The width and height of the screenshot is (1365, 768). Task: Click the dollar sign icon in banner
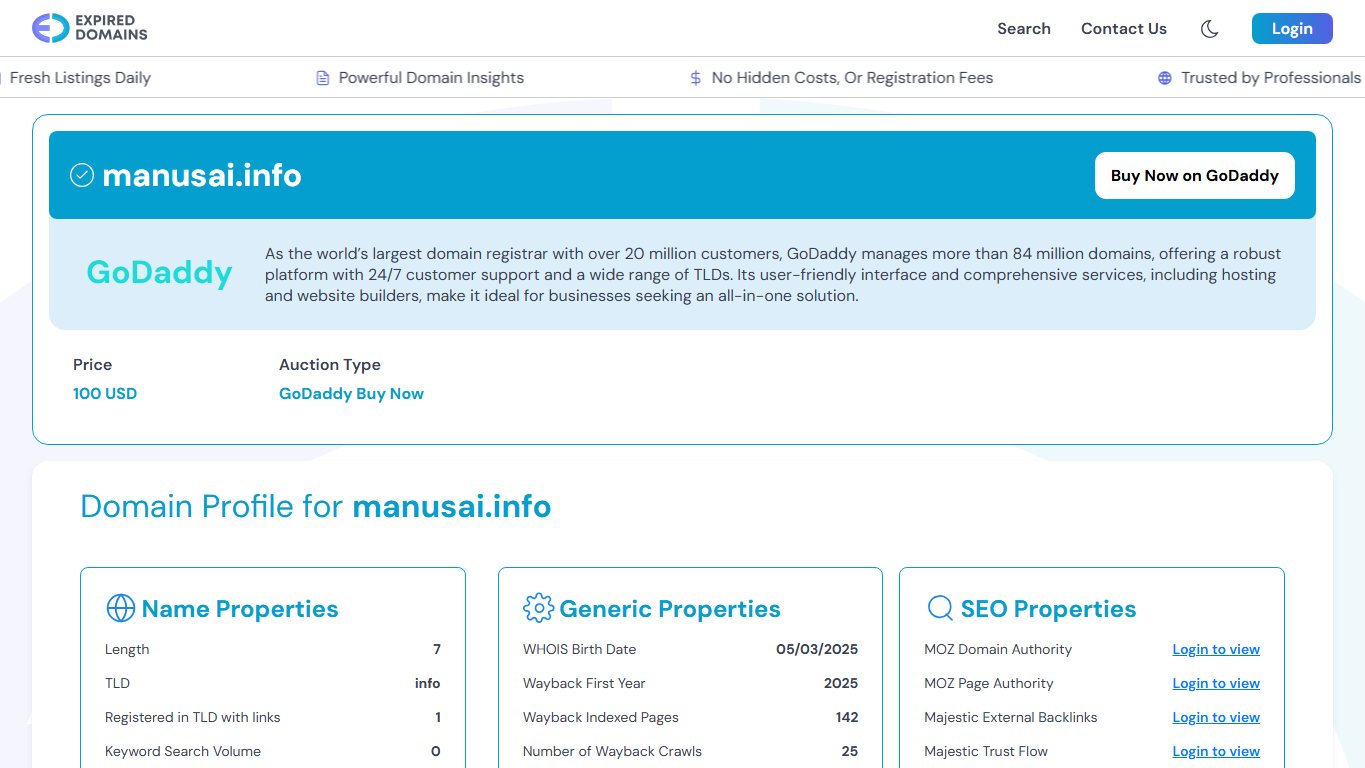(x=695, y=78)
